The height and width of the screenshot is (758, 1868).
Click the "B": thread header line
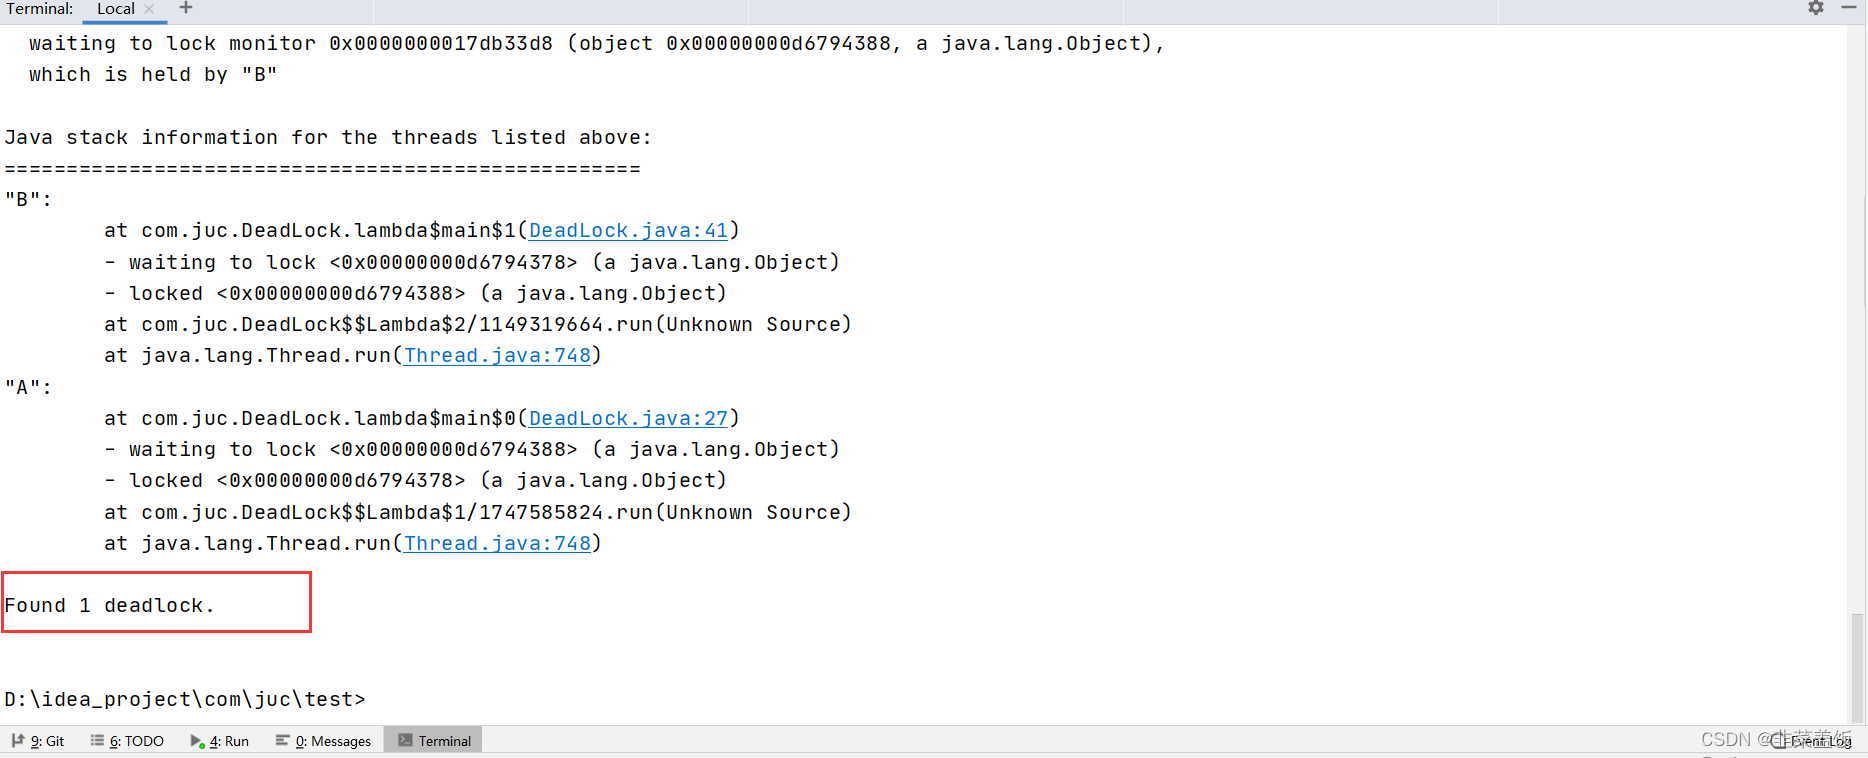(x=28, y=200)
